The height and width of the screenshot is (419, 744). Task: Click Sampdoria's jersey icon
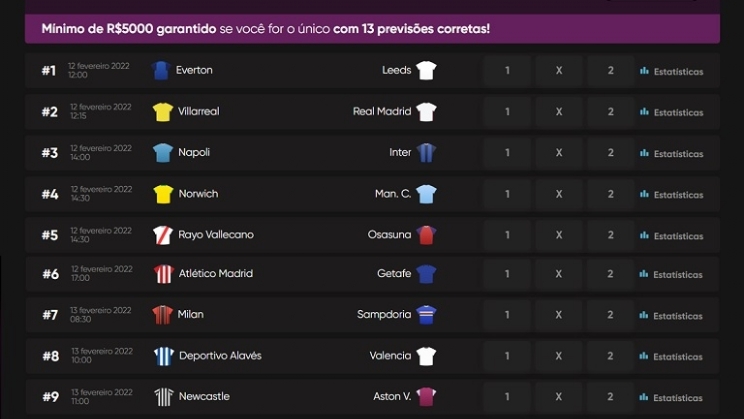point(427,314)
